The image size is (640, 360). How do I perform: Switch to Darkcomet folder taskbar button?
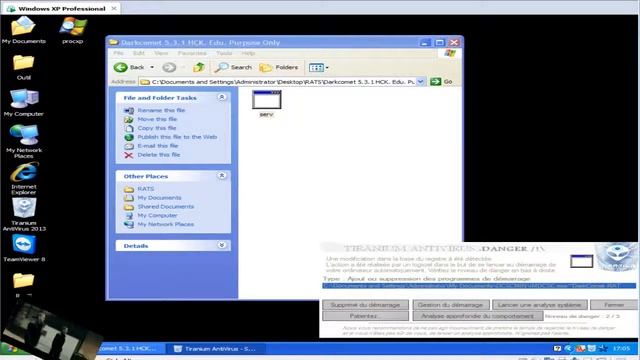[132, 349]
